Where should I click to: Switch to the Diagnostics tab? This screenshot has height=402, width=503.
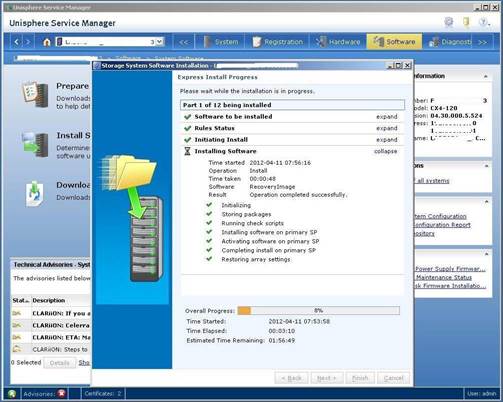[450, 42]
